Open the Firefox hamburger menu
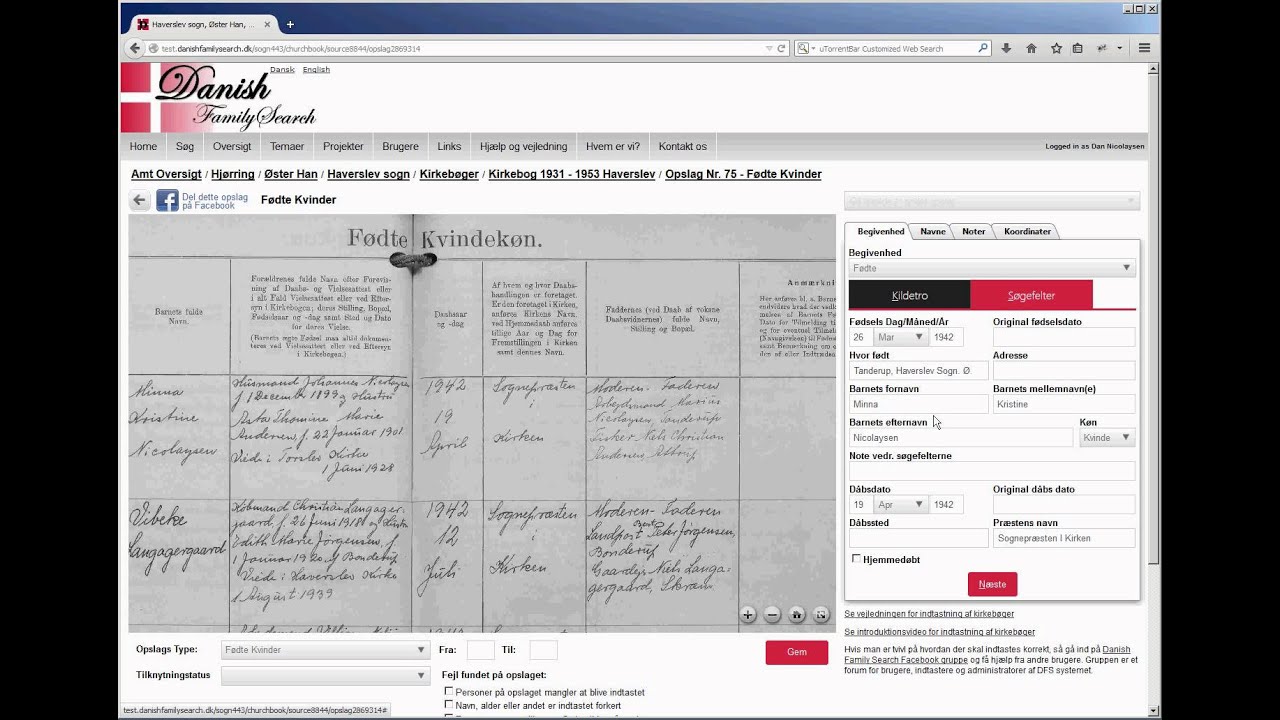 click(x=1144, y=48)
